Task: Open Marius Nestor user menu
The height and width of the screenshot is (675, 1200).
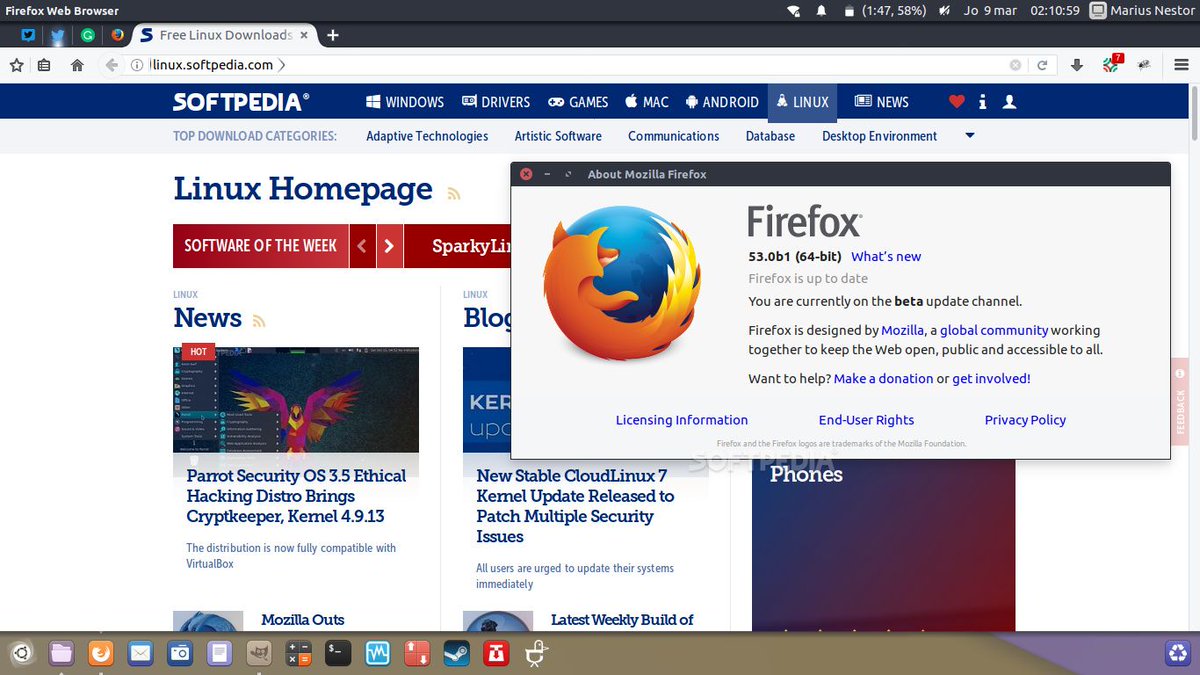Action: (1140, 11)
